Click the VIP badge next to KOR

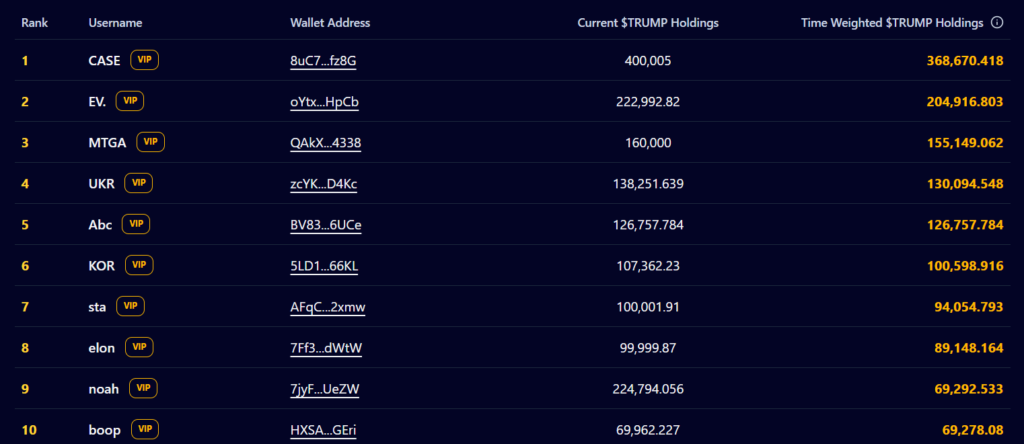[x=139, y=266]
